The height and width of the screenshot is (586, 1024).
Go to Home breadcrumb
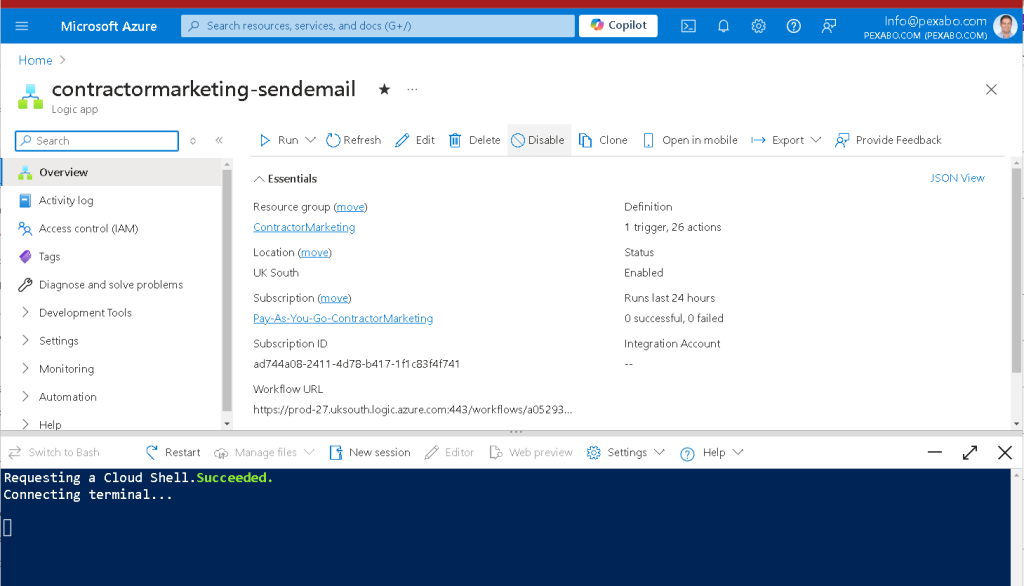(x=35, y=60)
